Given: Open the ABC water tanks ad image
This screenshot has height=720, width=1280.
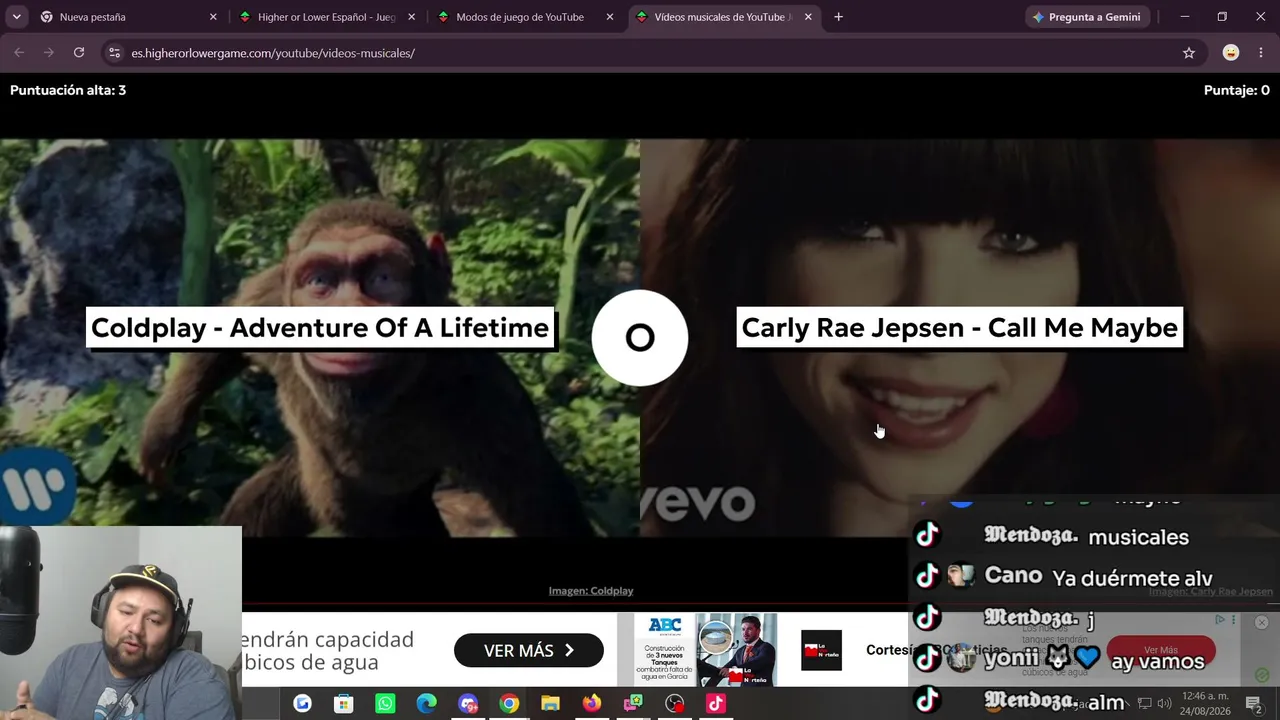Looking at the screenshot, I should tap(705, 650).
